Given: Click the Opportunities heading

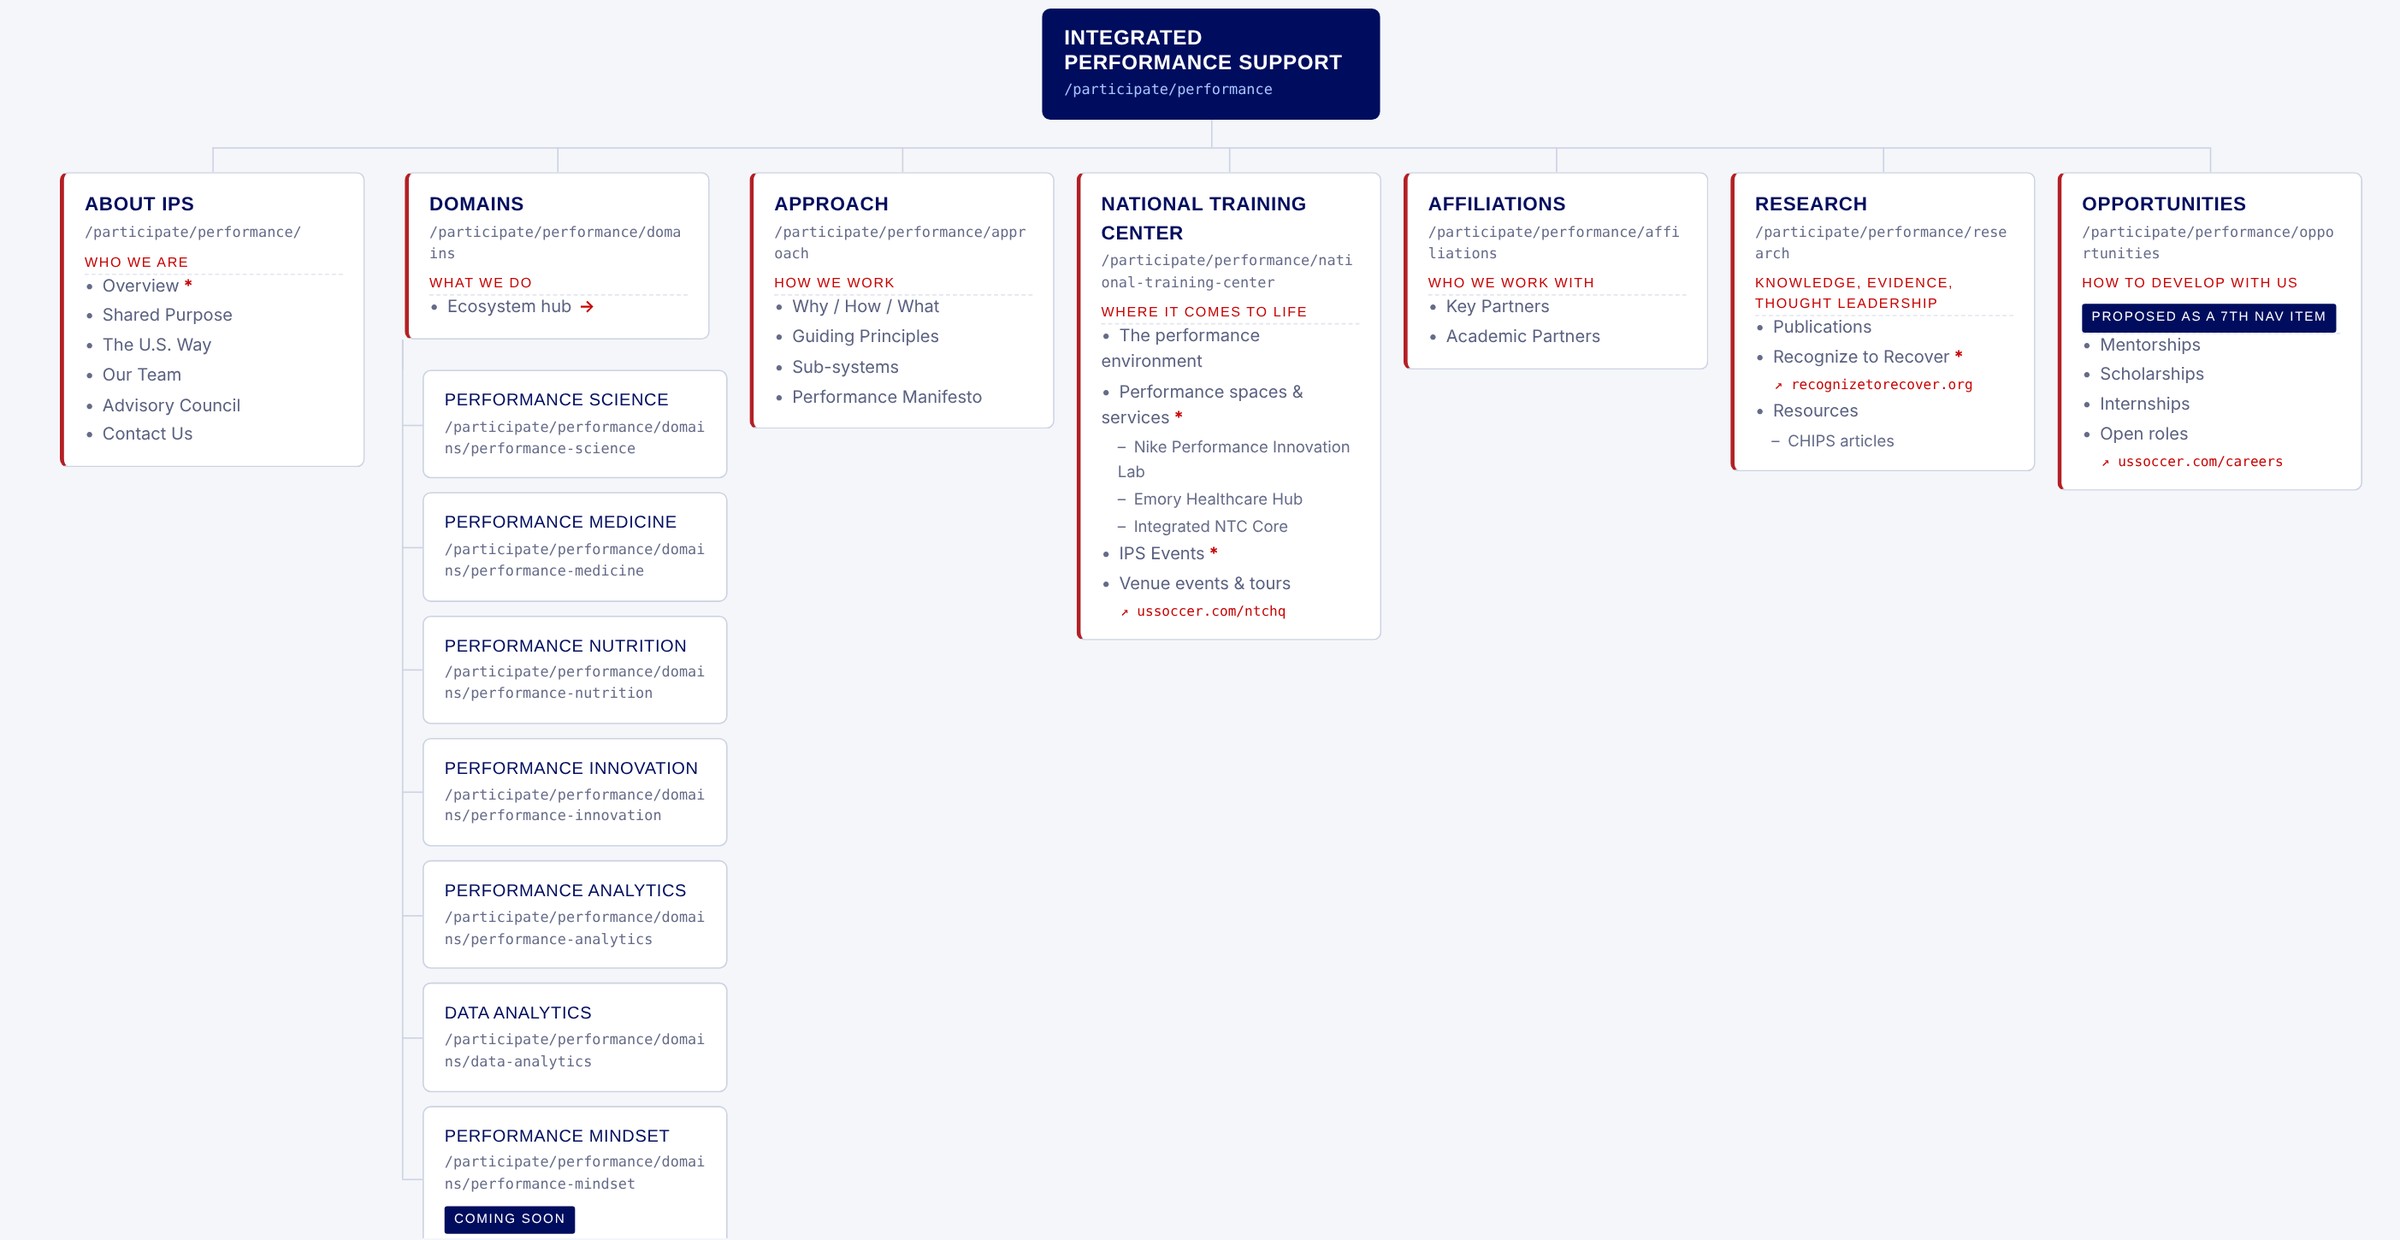Looking at the screenshot, I should [2164, 204].
